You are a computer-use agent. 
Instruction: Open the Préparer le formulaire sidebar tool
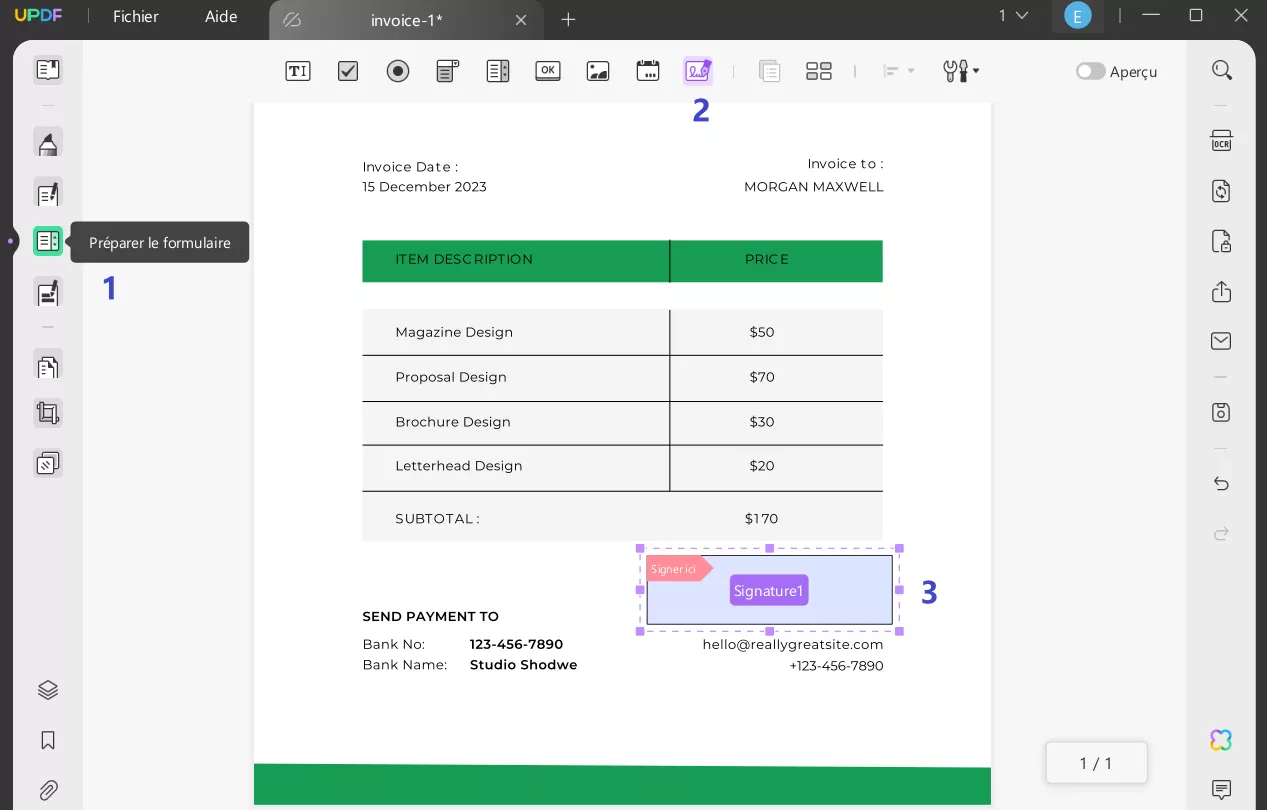click(x=47, y=240)
